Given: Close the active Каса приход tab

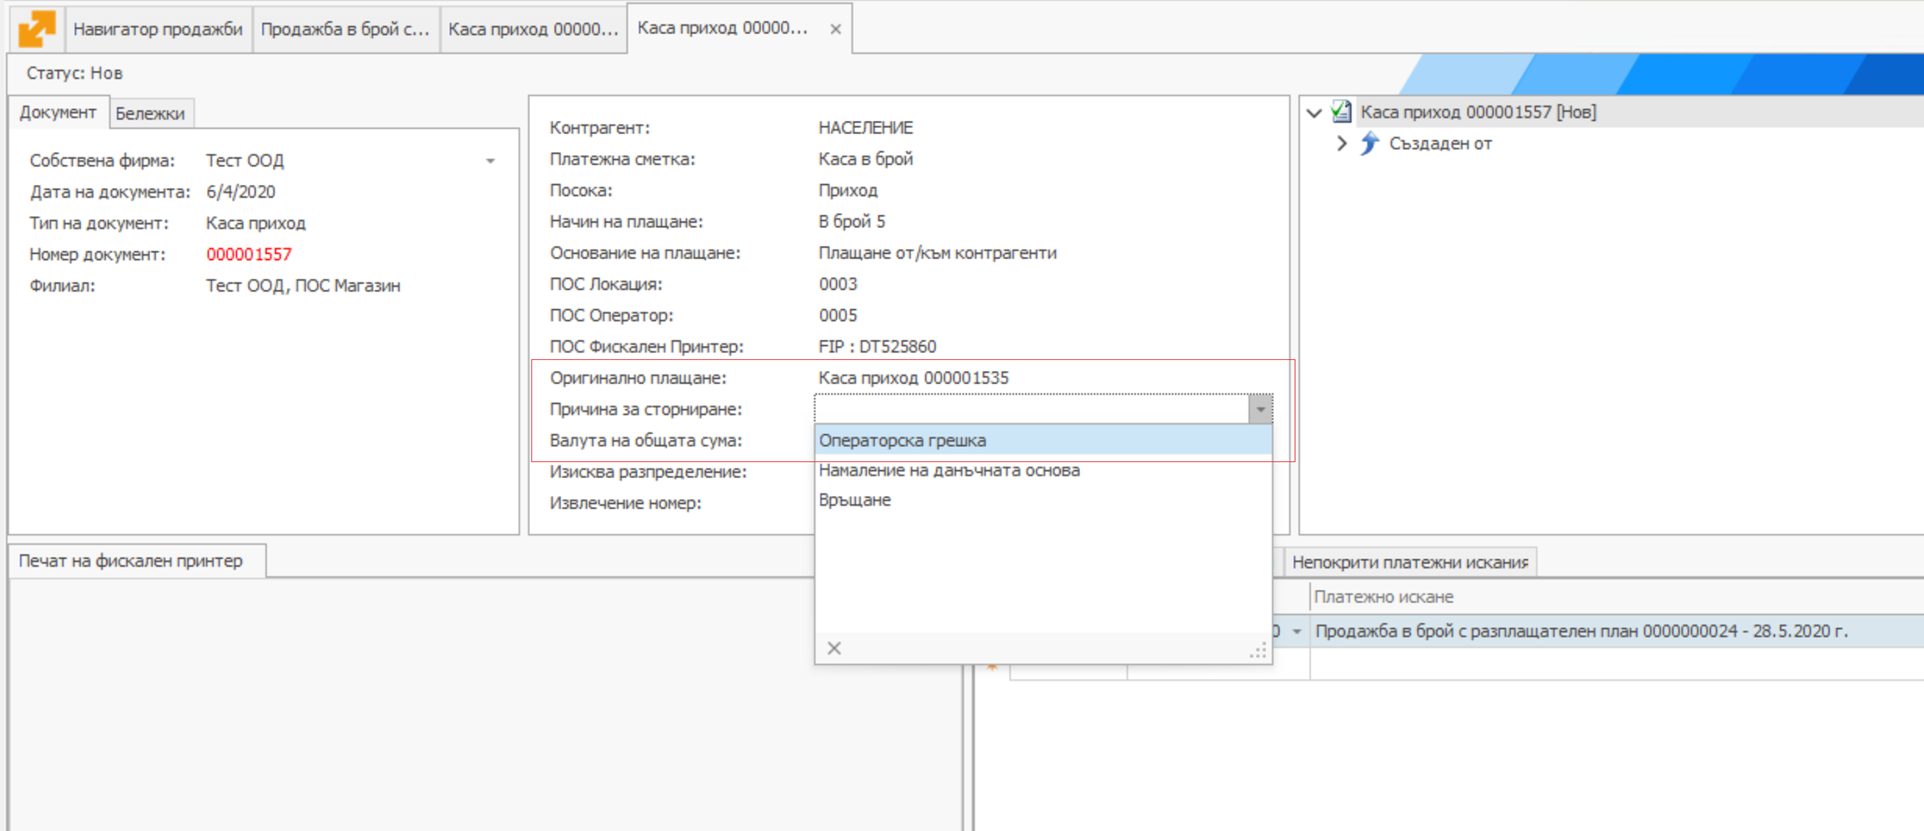Looking at the screenshot, I should tap(835, 29).
